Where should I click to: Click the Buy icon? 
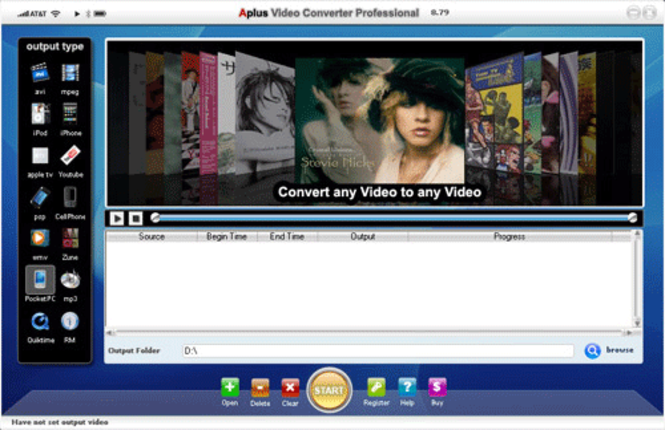(437, 387)
